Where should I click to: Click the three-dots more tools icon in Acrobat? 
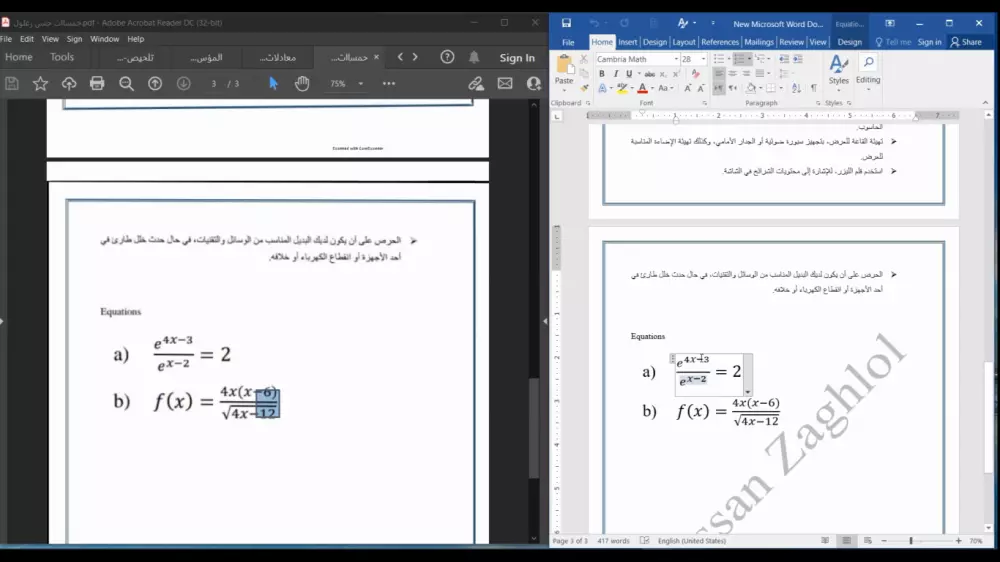(x=389, y=84)
